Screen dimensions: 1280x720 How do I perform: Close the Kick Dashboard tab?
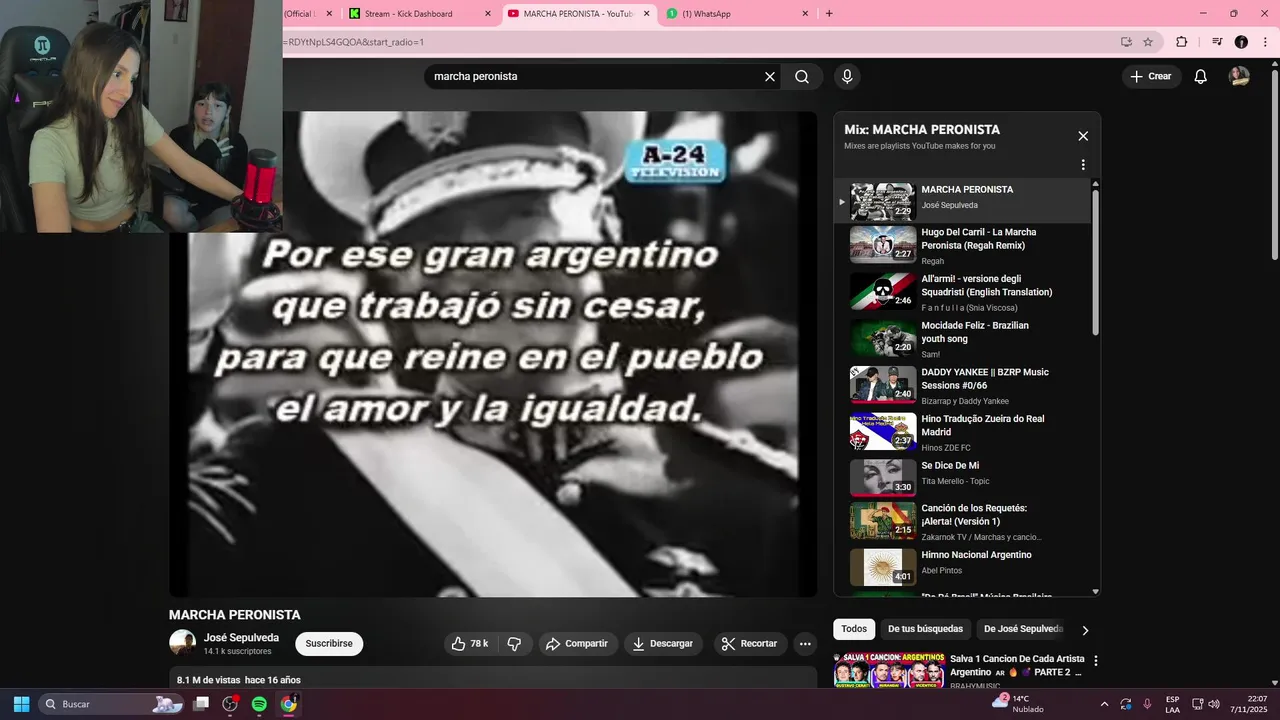pyautogui.click(x=488, y=14)
